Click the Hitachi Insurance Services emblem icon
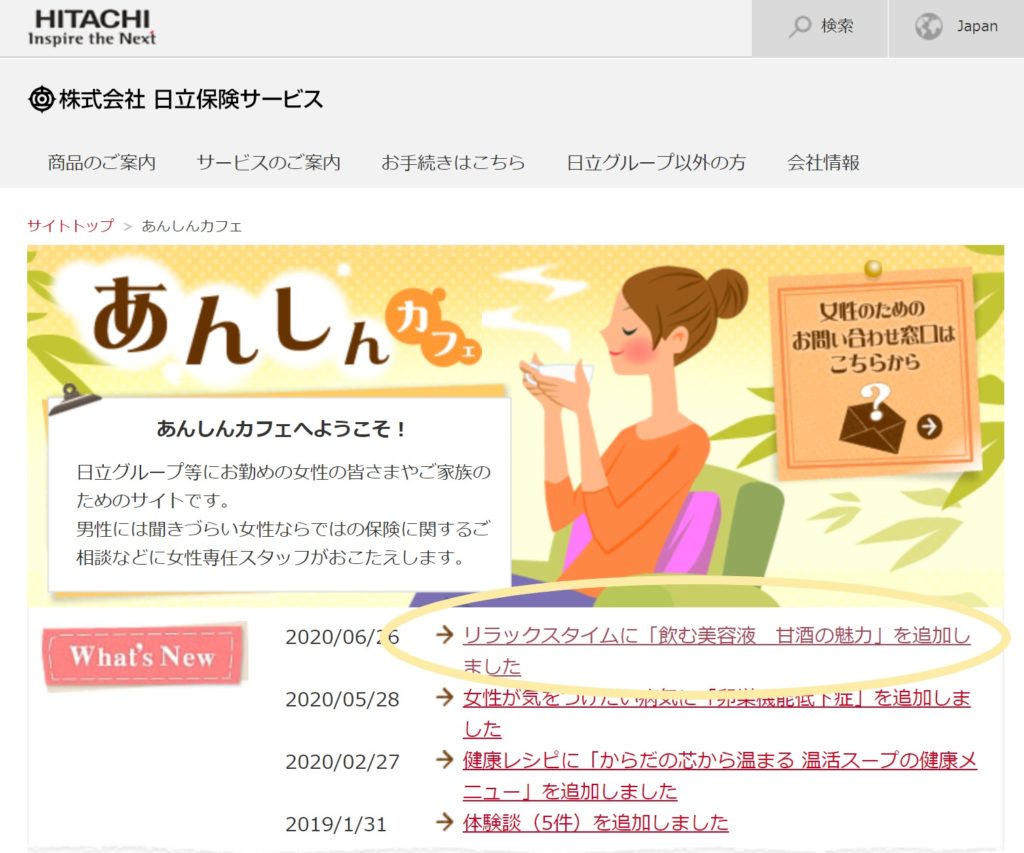 (41, 99)
